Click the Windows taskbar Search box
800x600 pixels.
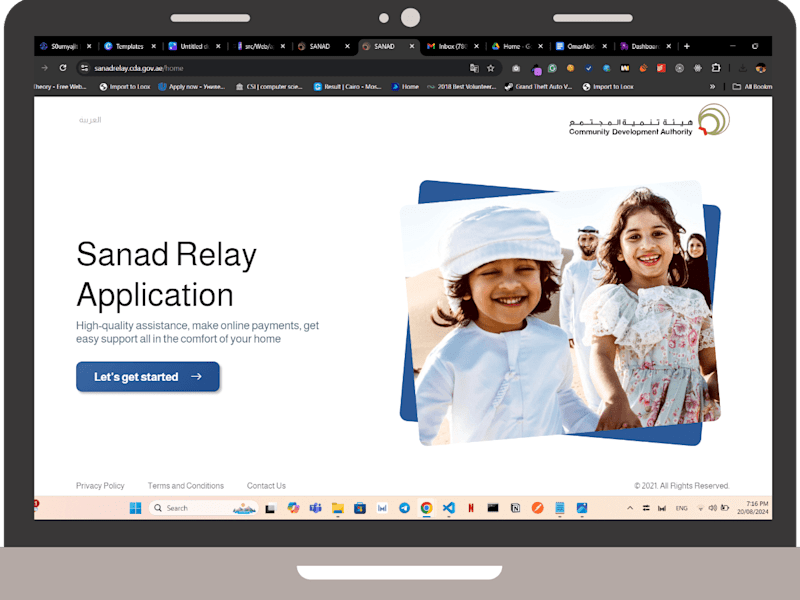(204, 508)
